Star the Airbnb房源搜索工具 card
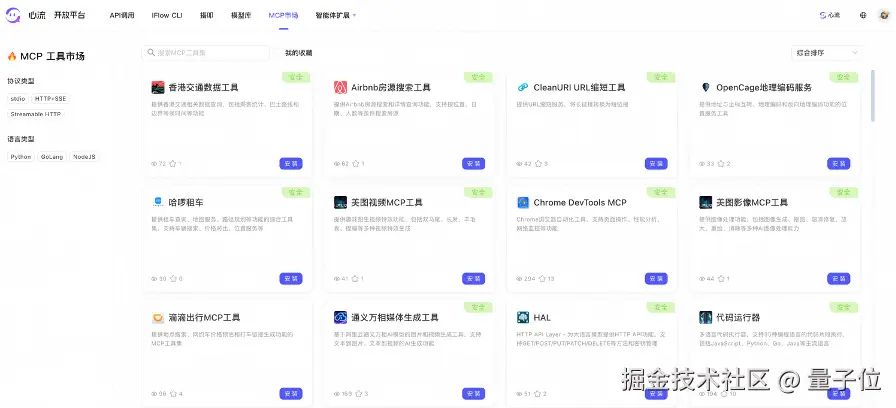 tap(355, 164)
